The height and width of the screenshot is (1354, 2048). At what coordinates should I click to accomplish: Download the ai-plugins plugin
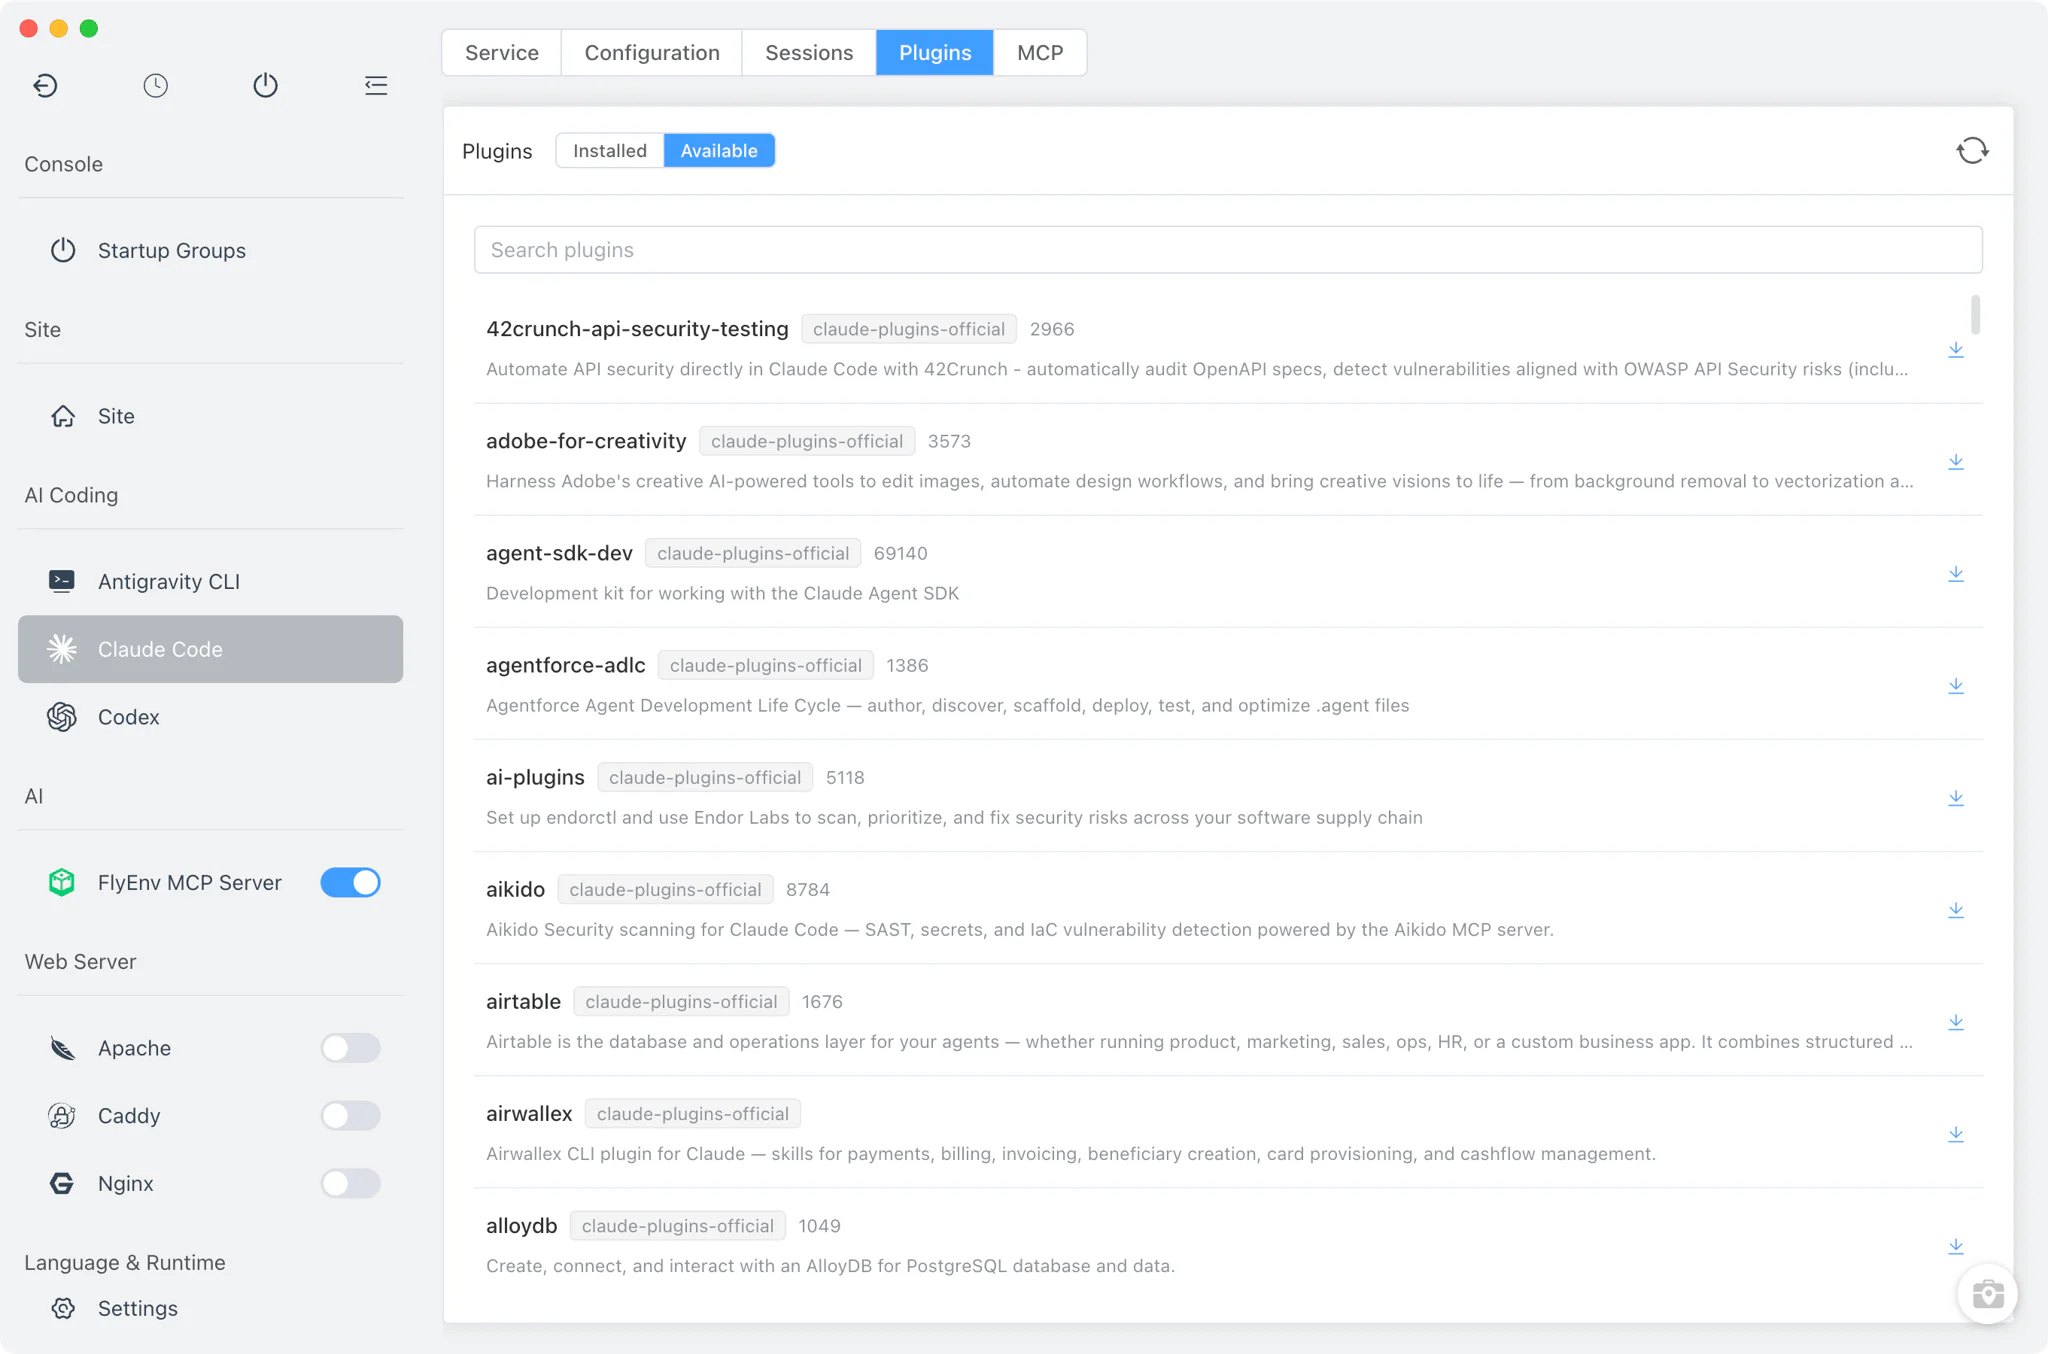[1956, 797]
